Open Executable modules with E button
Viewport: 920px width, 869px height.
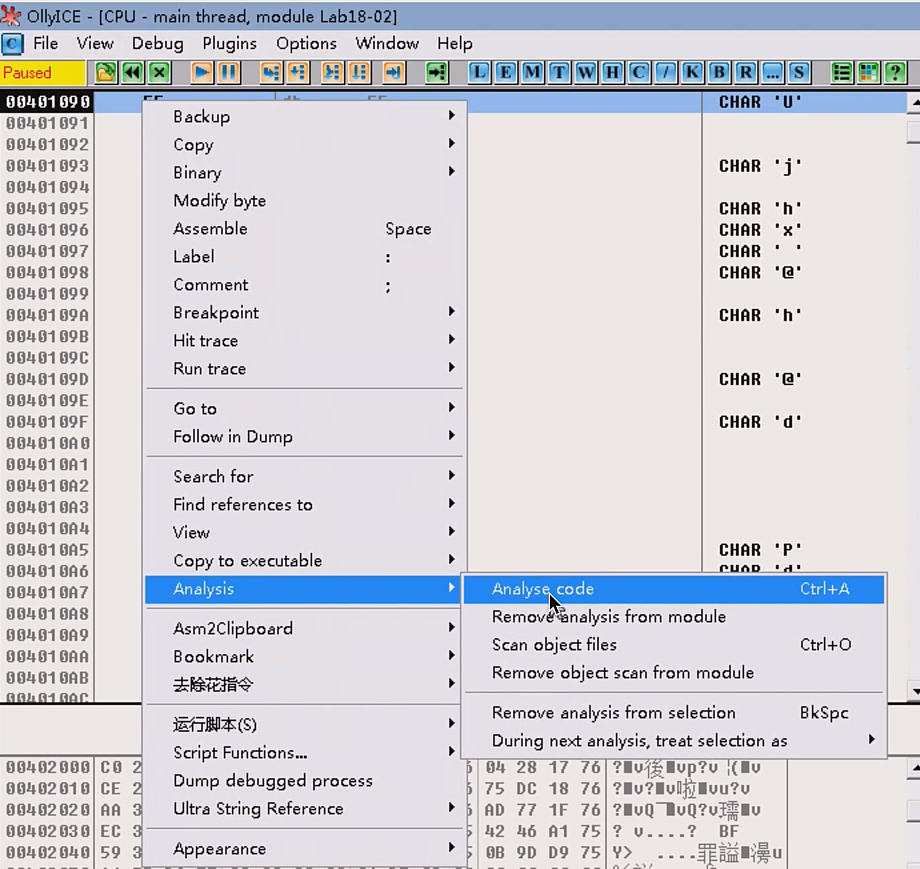click(x=505, y=73)
